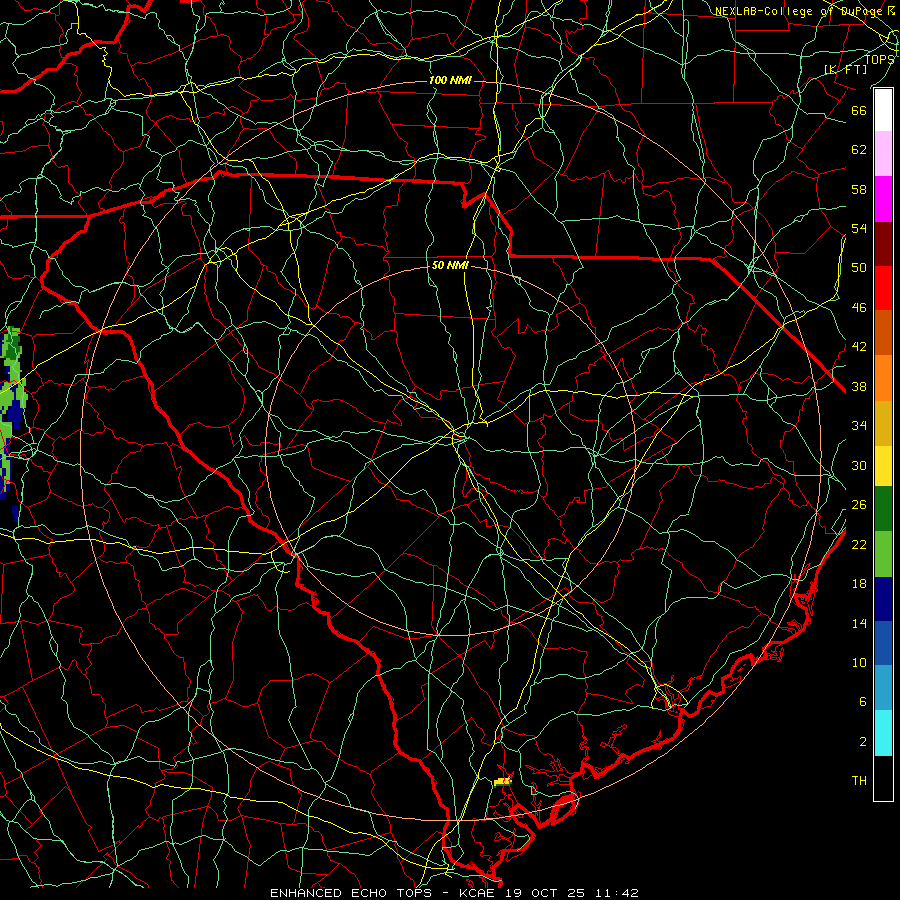
Task: Click the light blue legend swatch
Action: 883,688
